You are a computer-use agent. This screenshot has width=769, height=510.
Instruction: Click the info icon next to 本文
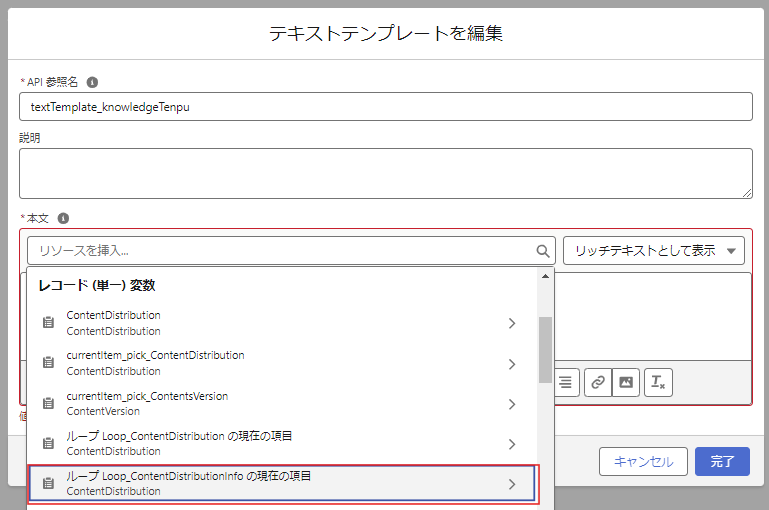click(x=63, y=218)
